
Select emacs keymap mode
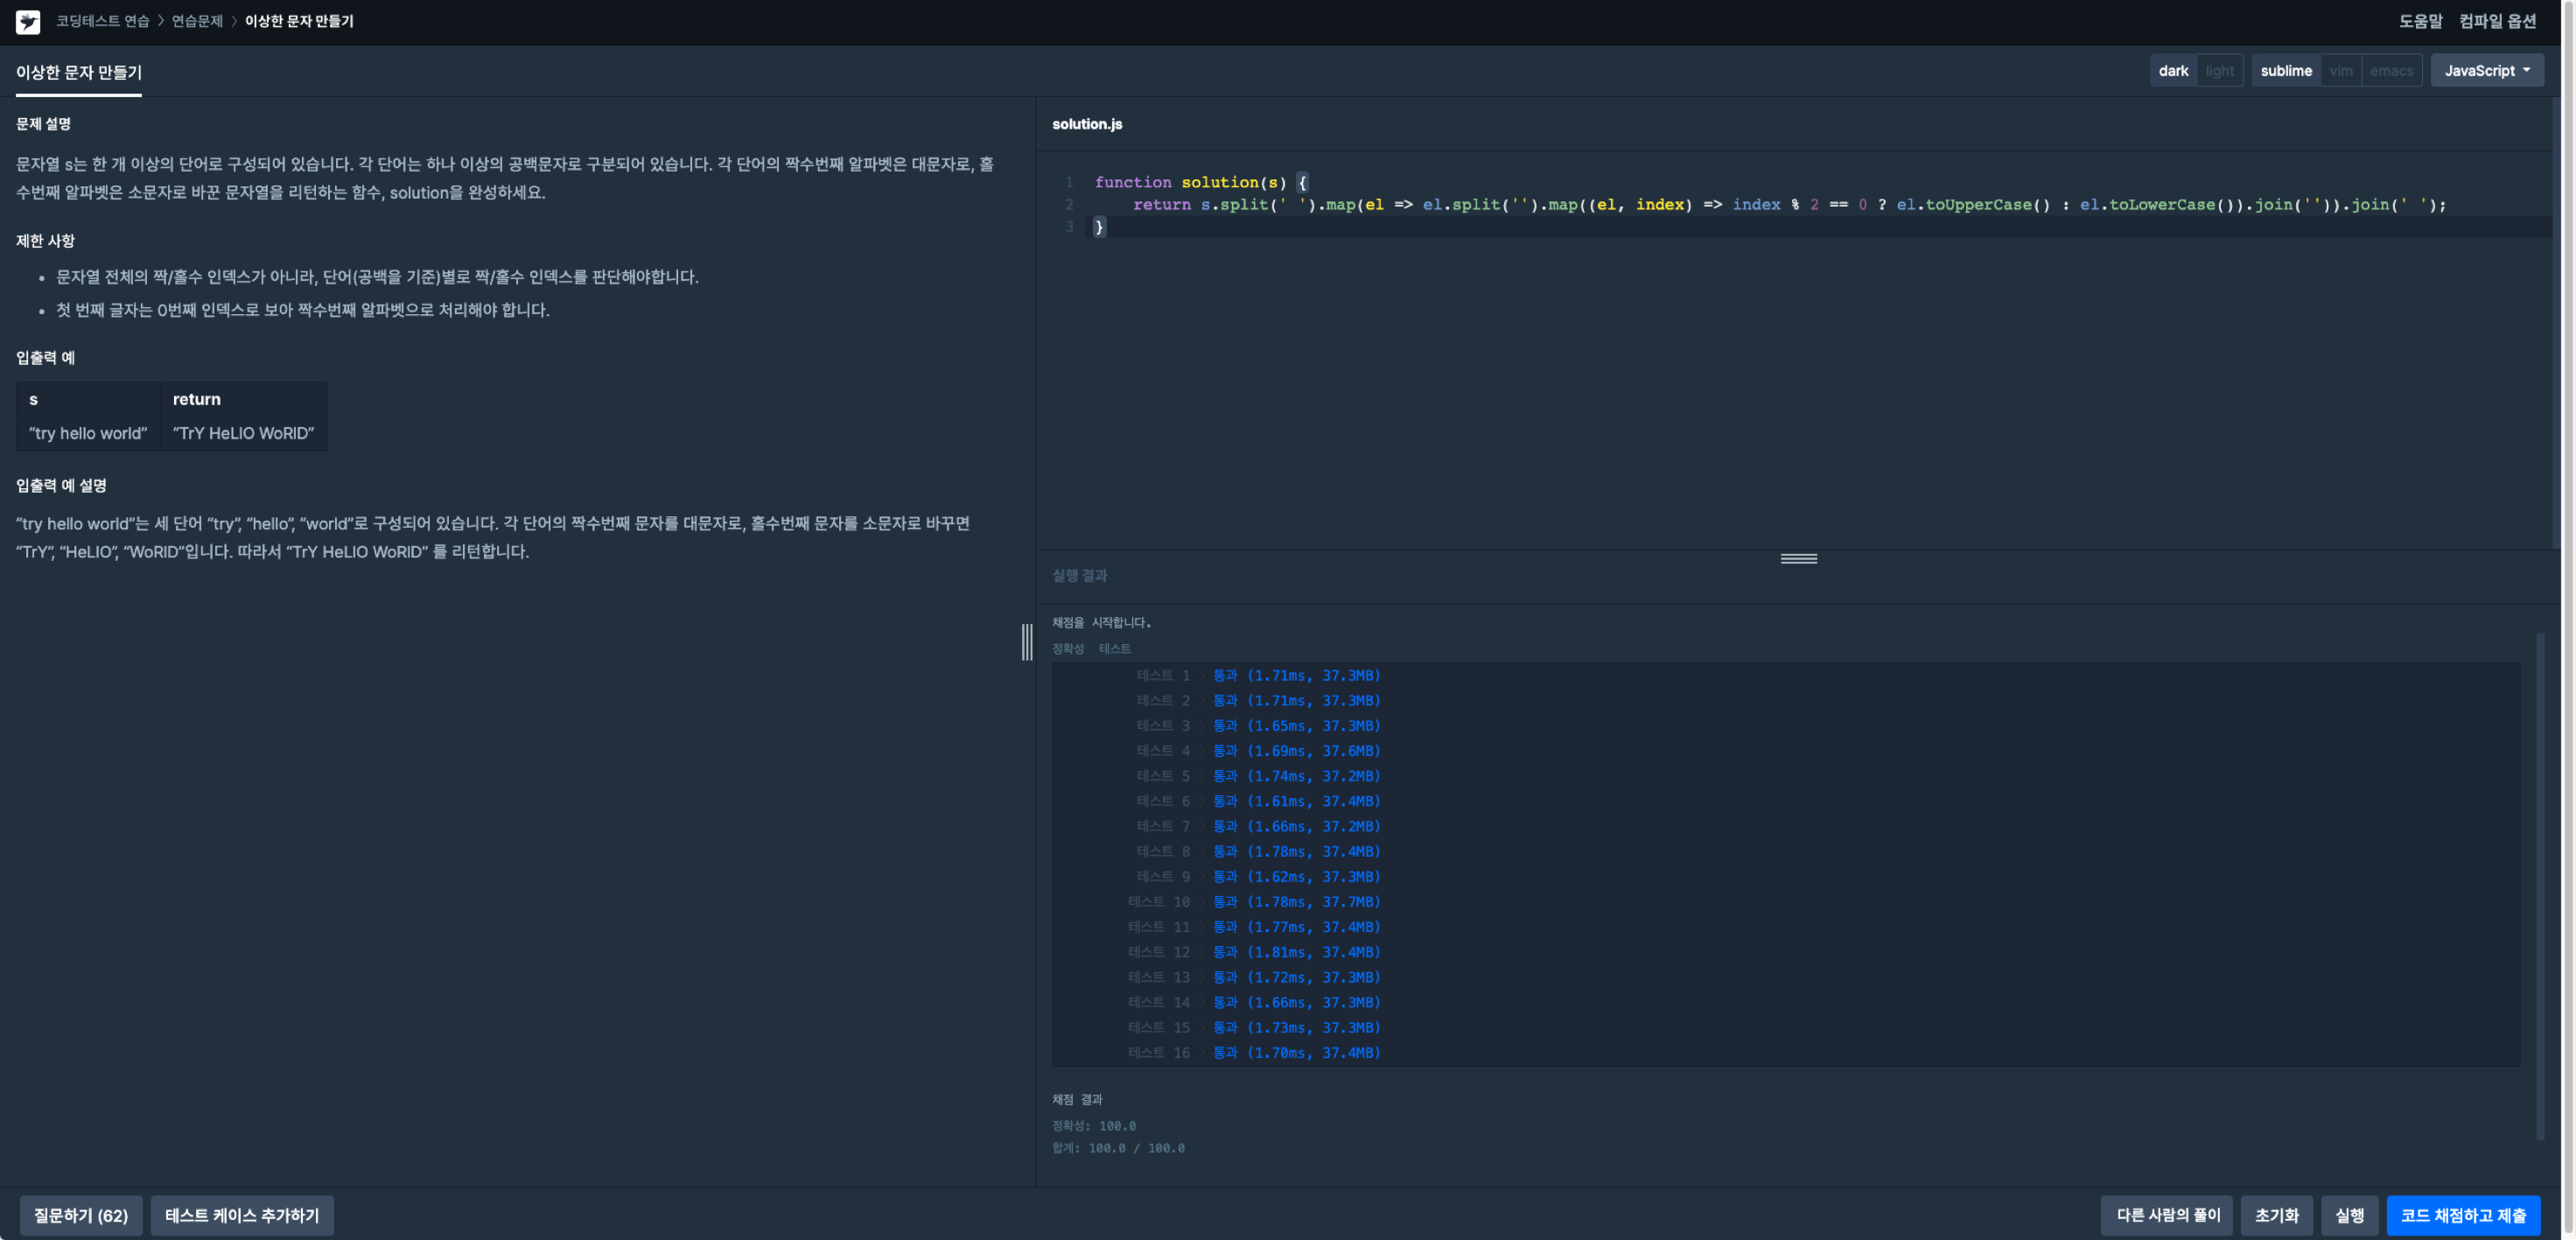(2390, 71)
